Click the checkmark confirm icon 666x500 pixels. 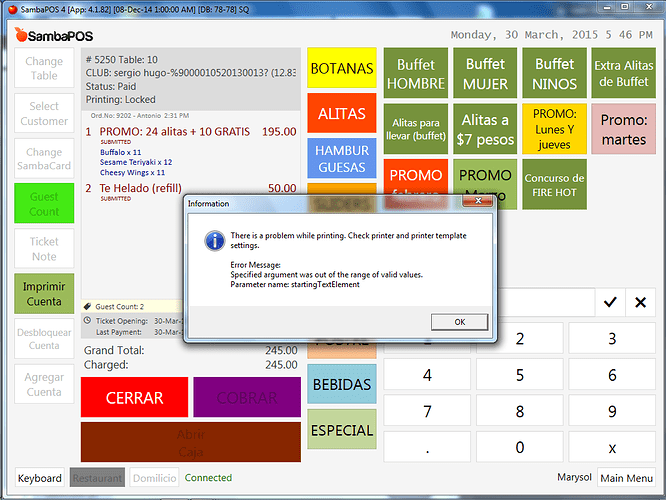(x=609, y=302)
